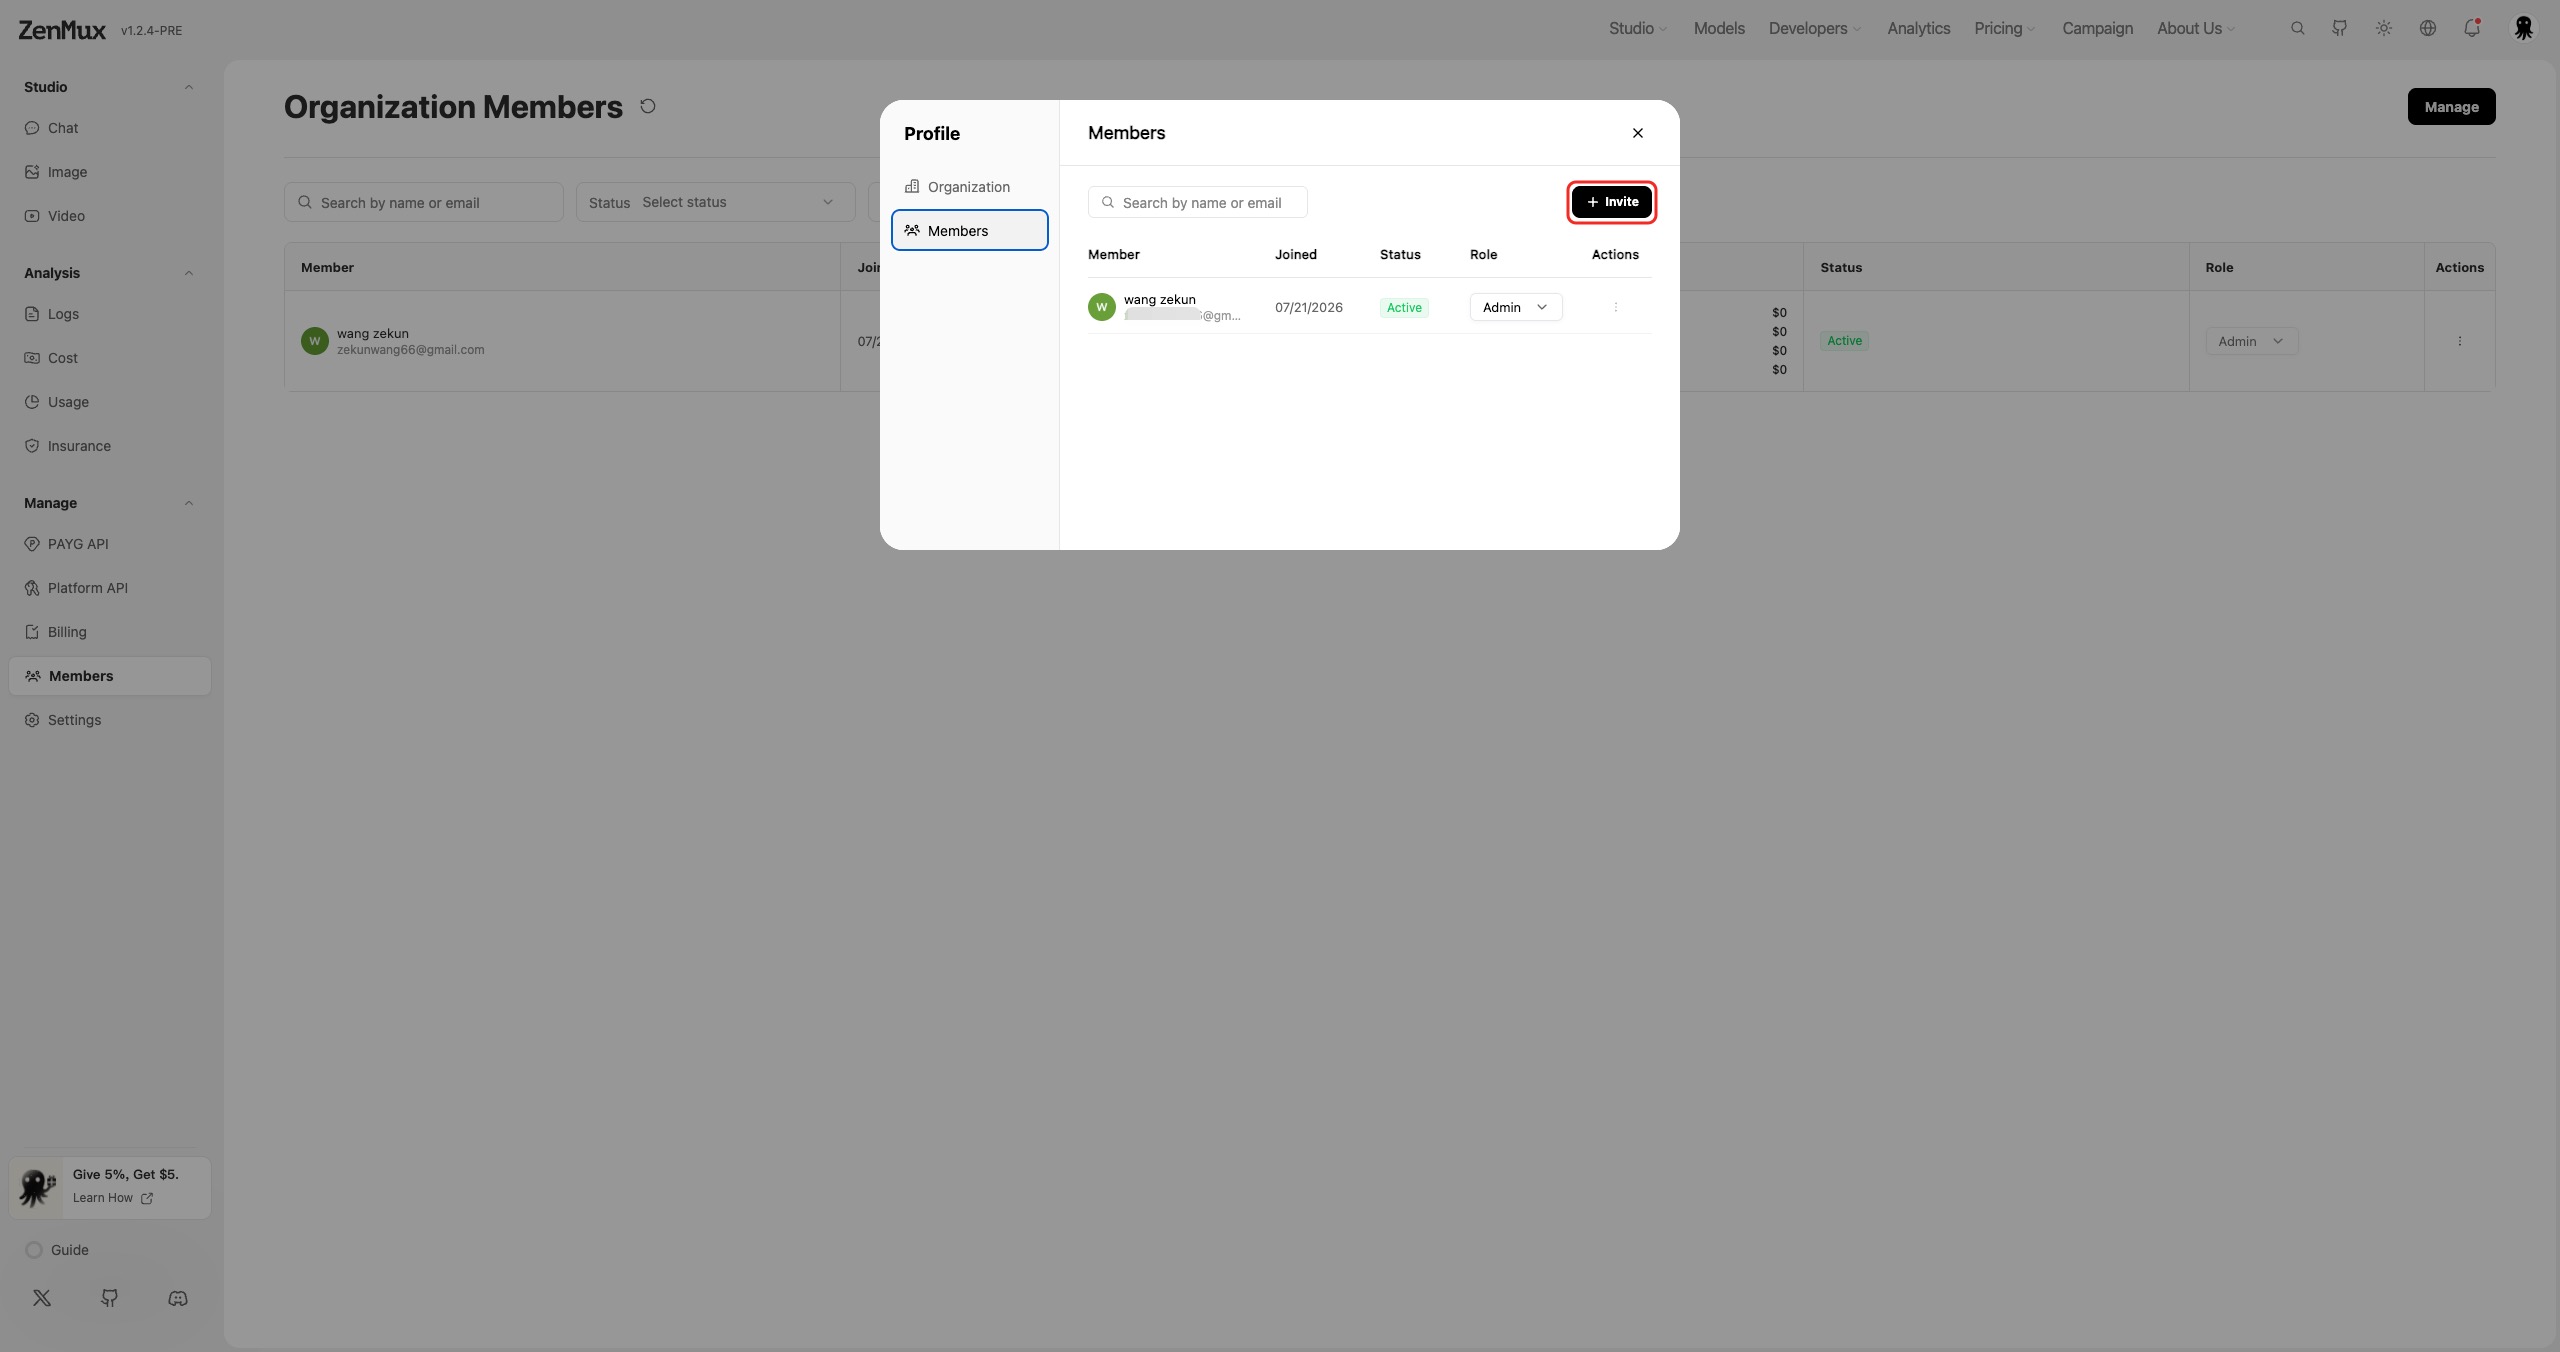Switch to Organization tab in Profile dialog

[970, 187]
